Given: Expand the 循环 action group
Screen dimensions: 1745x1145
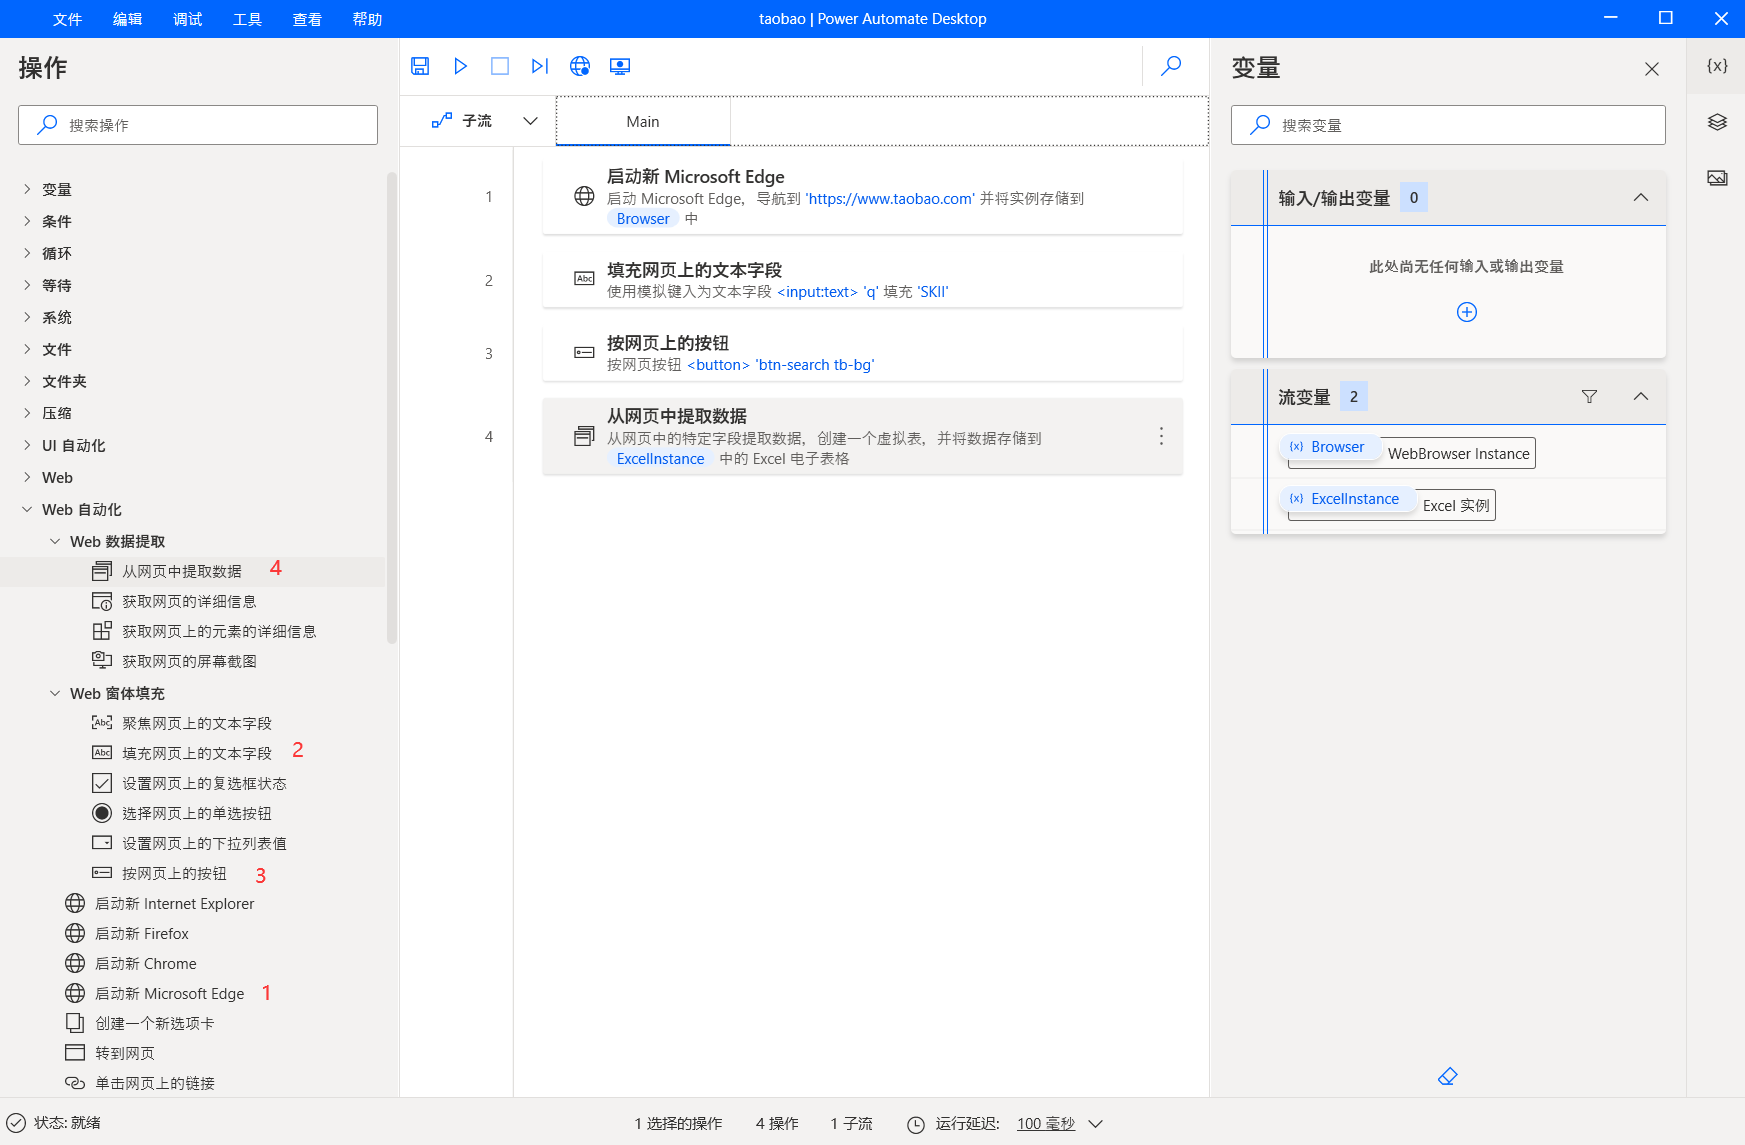Looking at the screenshot, I should click(27, 253).
